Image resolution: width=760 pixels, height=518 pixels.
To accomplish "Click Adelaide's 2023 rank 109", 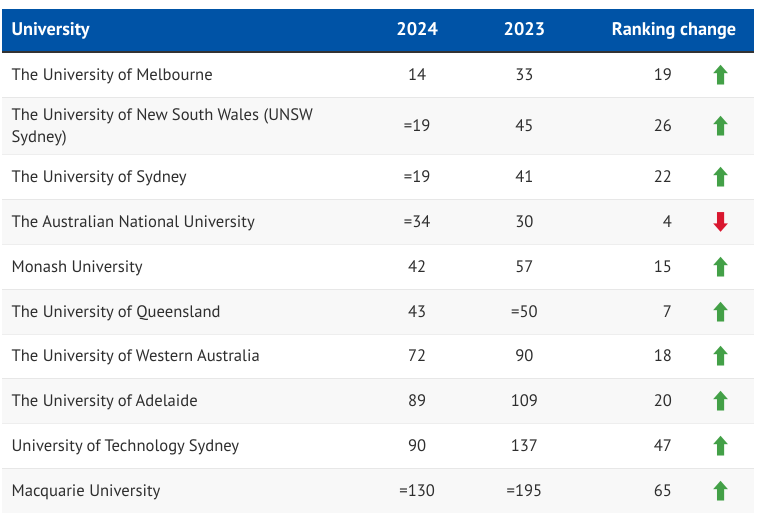I will [x=524, y=401].
